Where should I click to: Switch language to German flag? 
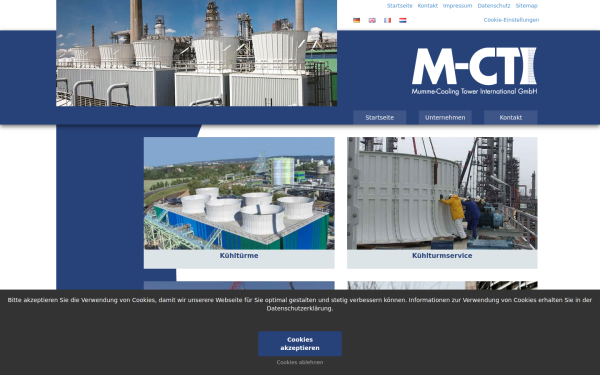[x=356, y=20]
